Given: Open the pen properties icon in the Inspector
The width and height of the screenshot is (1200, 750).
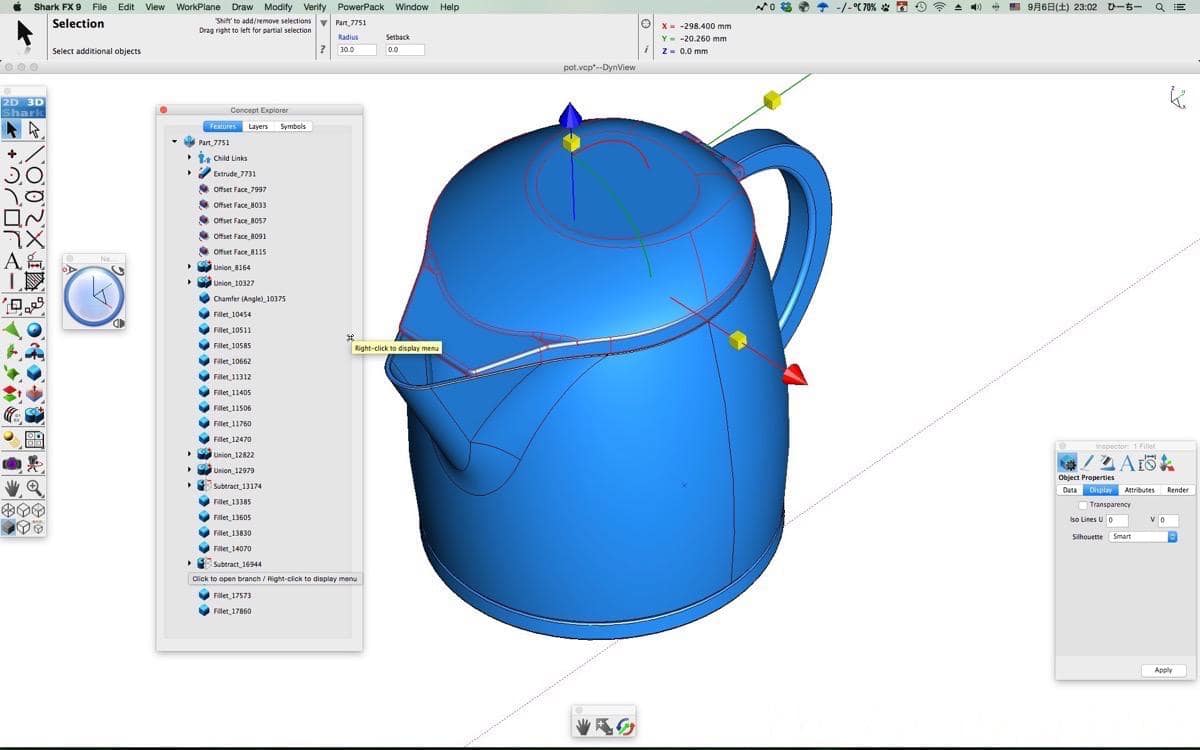Looking at the screenshot, I should (x=1087, y=463).
